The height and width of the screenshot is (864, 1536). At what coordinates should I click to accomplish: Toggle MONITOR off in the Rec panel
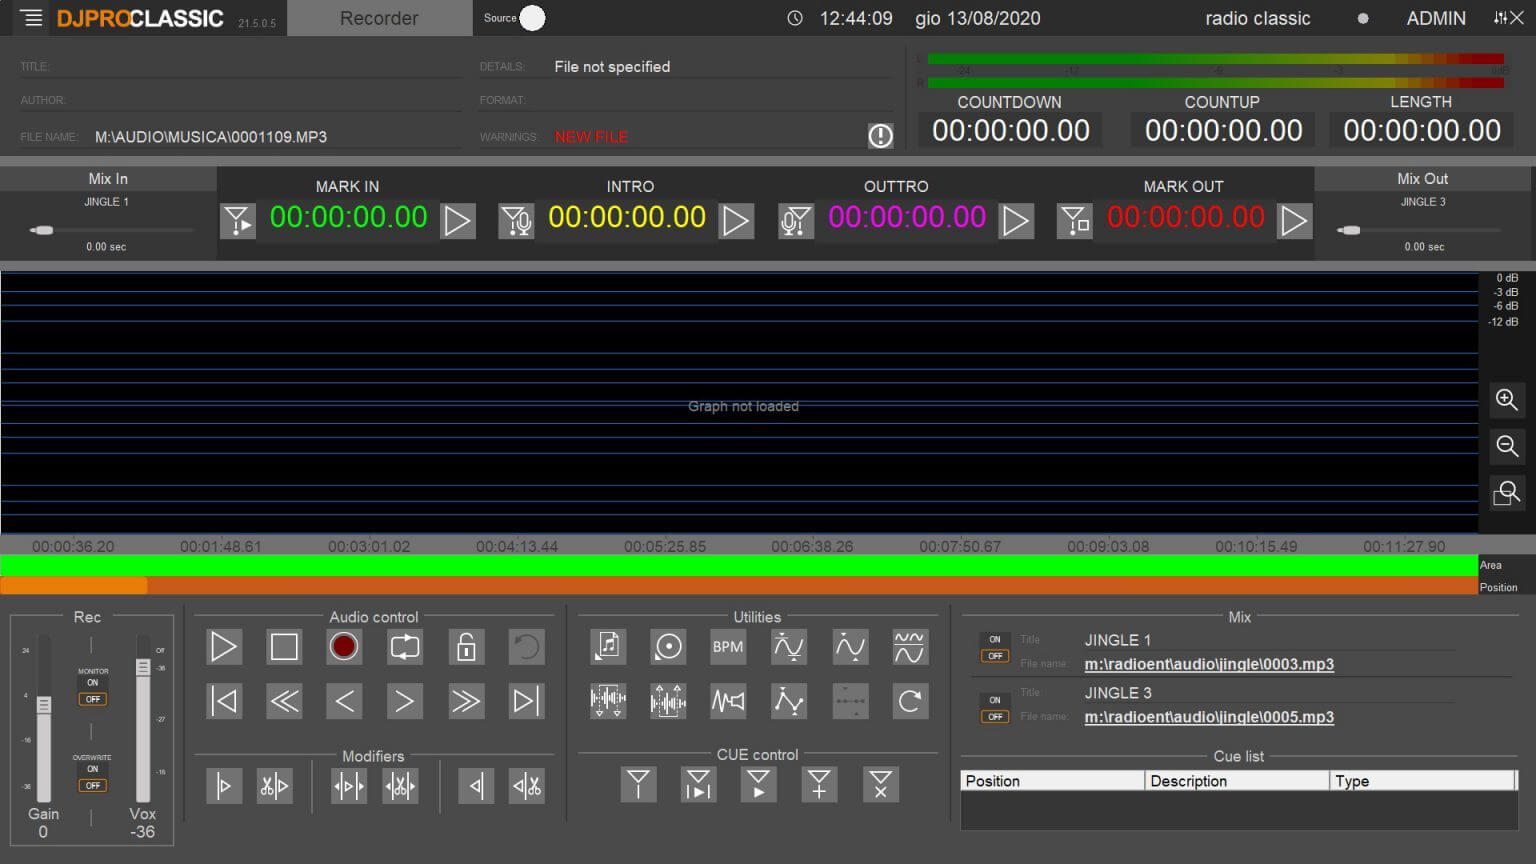[x=92, y=698]
